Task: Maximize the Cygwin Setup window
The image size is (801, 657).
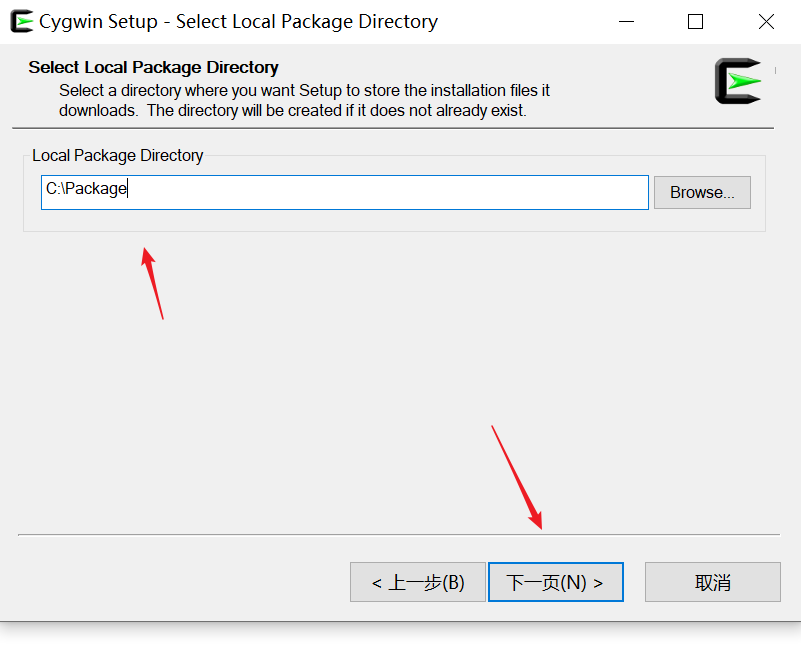Action: (x=695, y=21)
